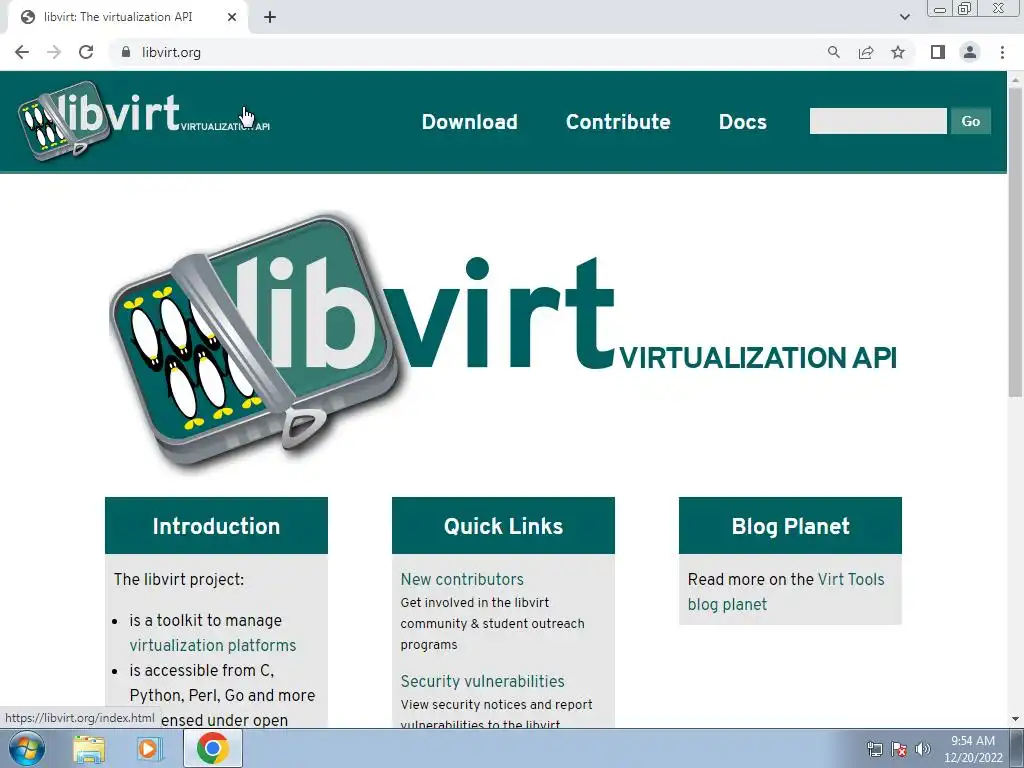Open a new browser tab

click(270, 17)
